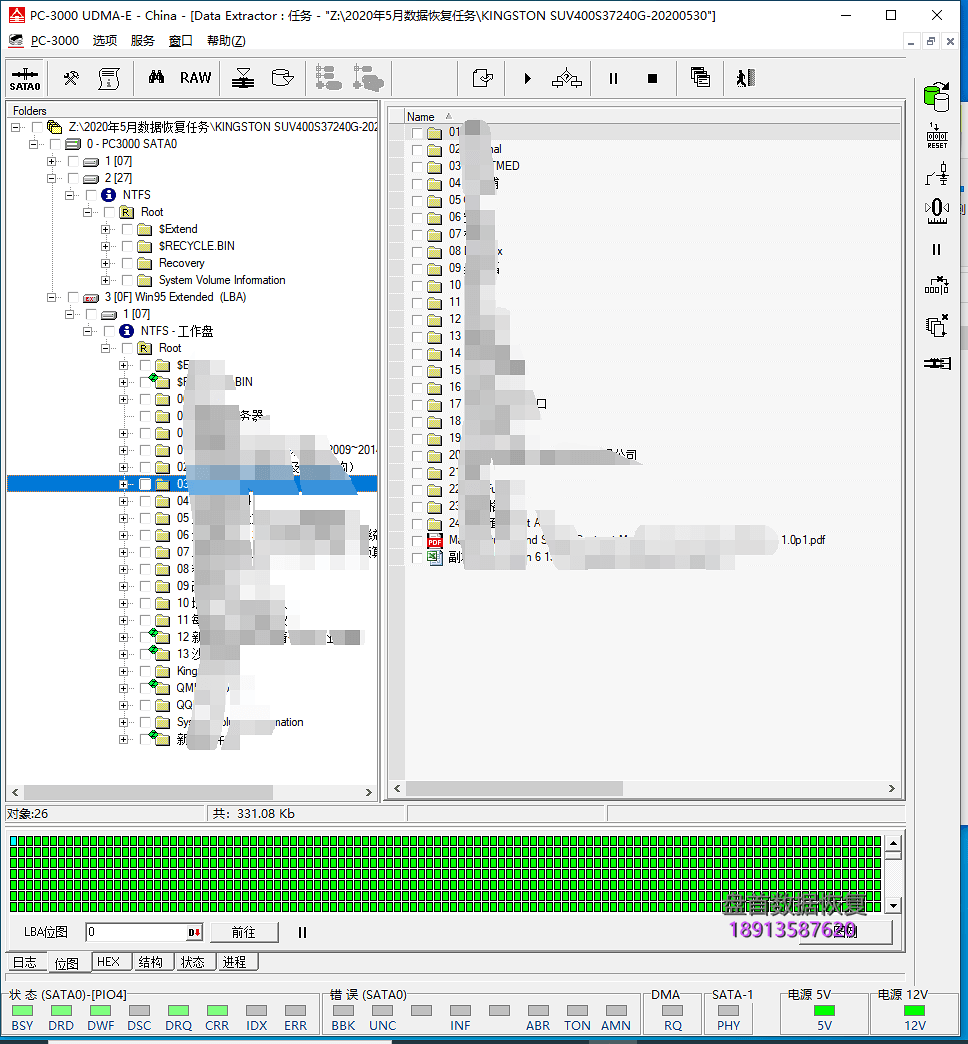This screenshot has height=1044, width=968.
Task: Click the copy-with-cross sidebar icon
Action: 937,326
